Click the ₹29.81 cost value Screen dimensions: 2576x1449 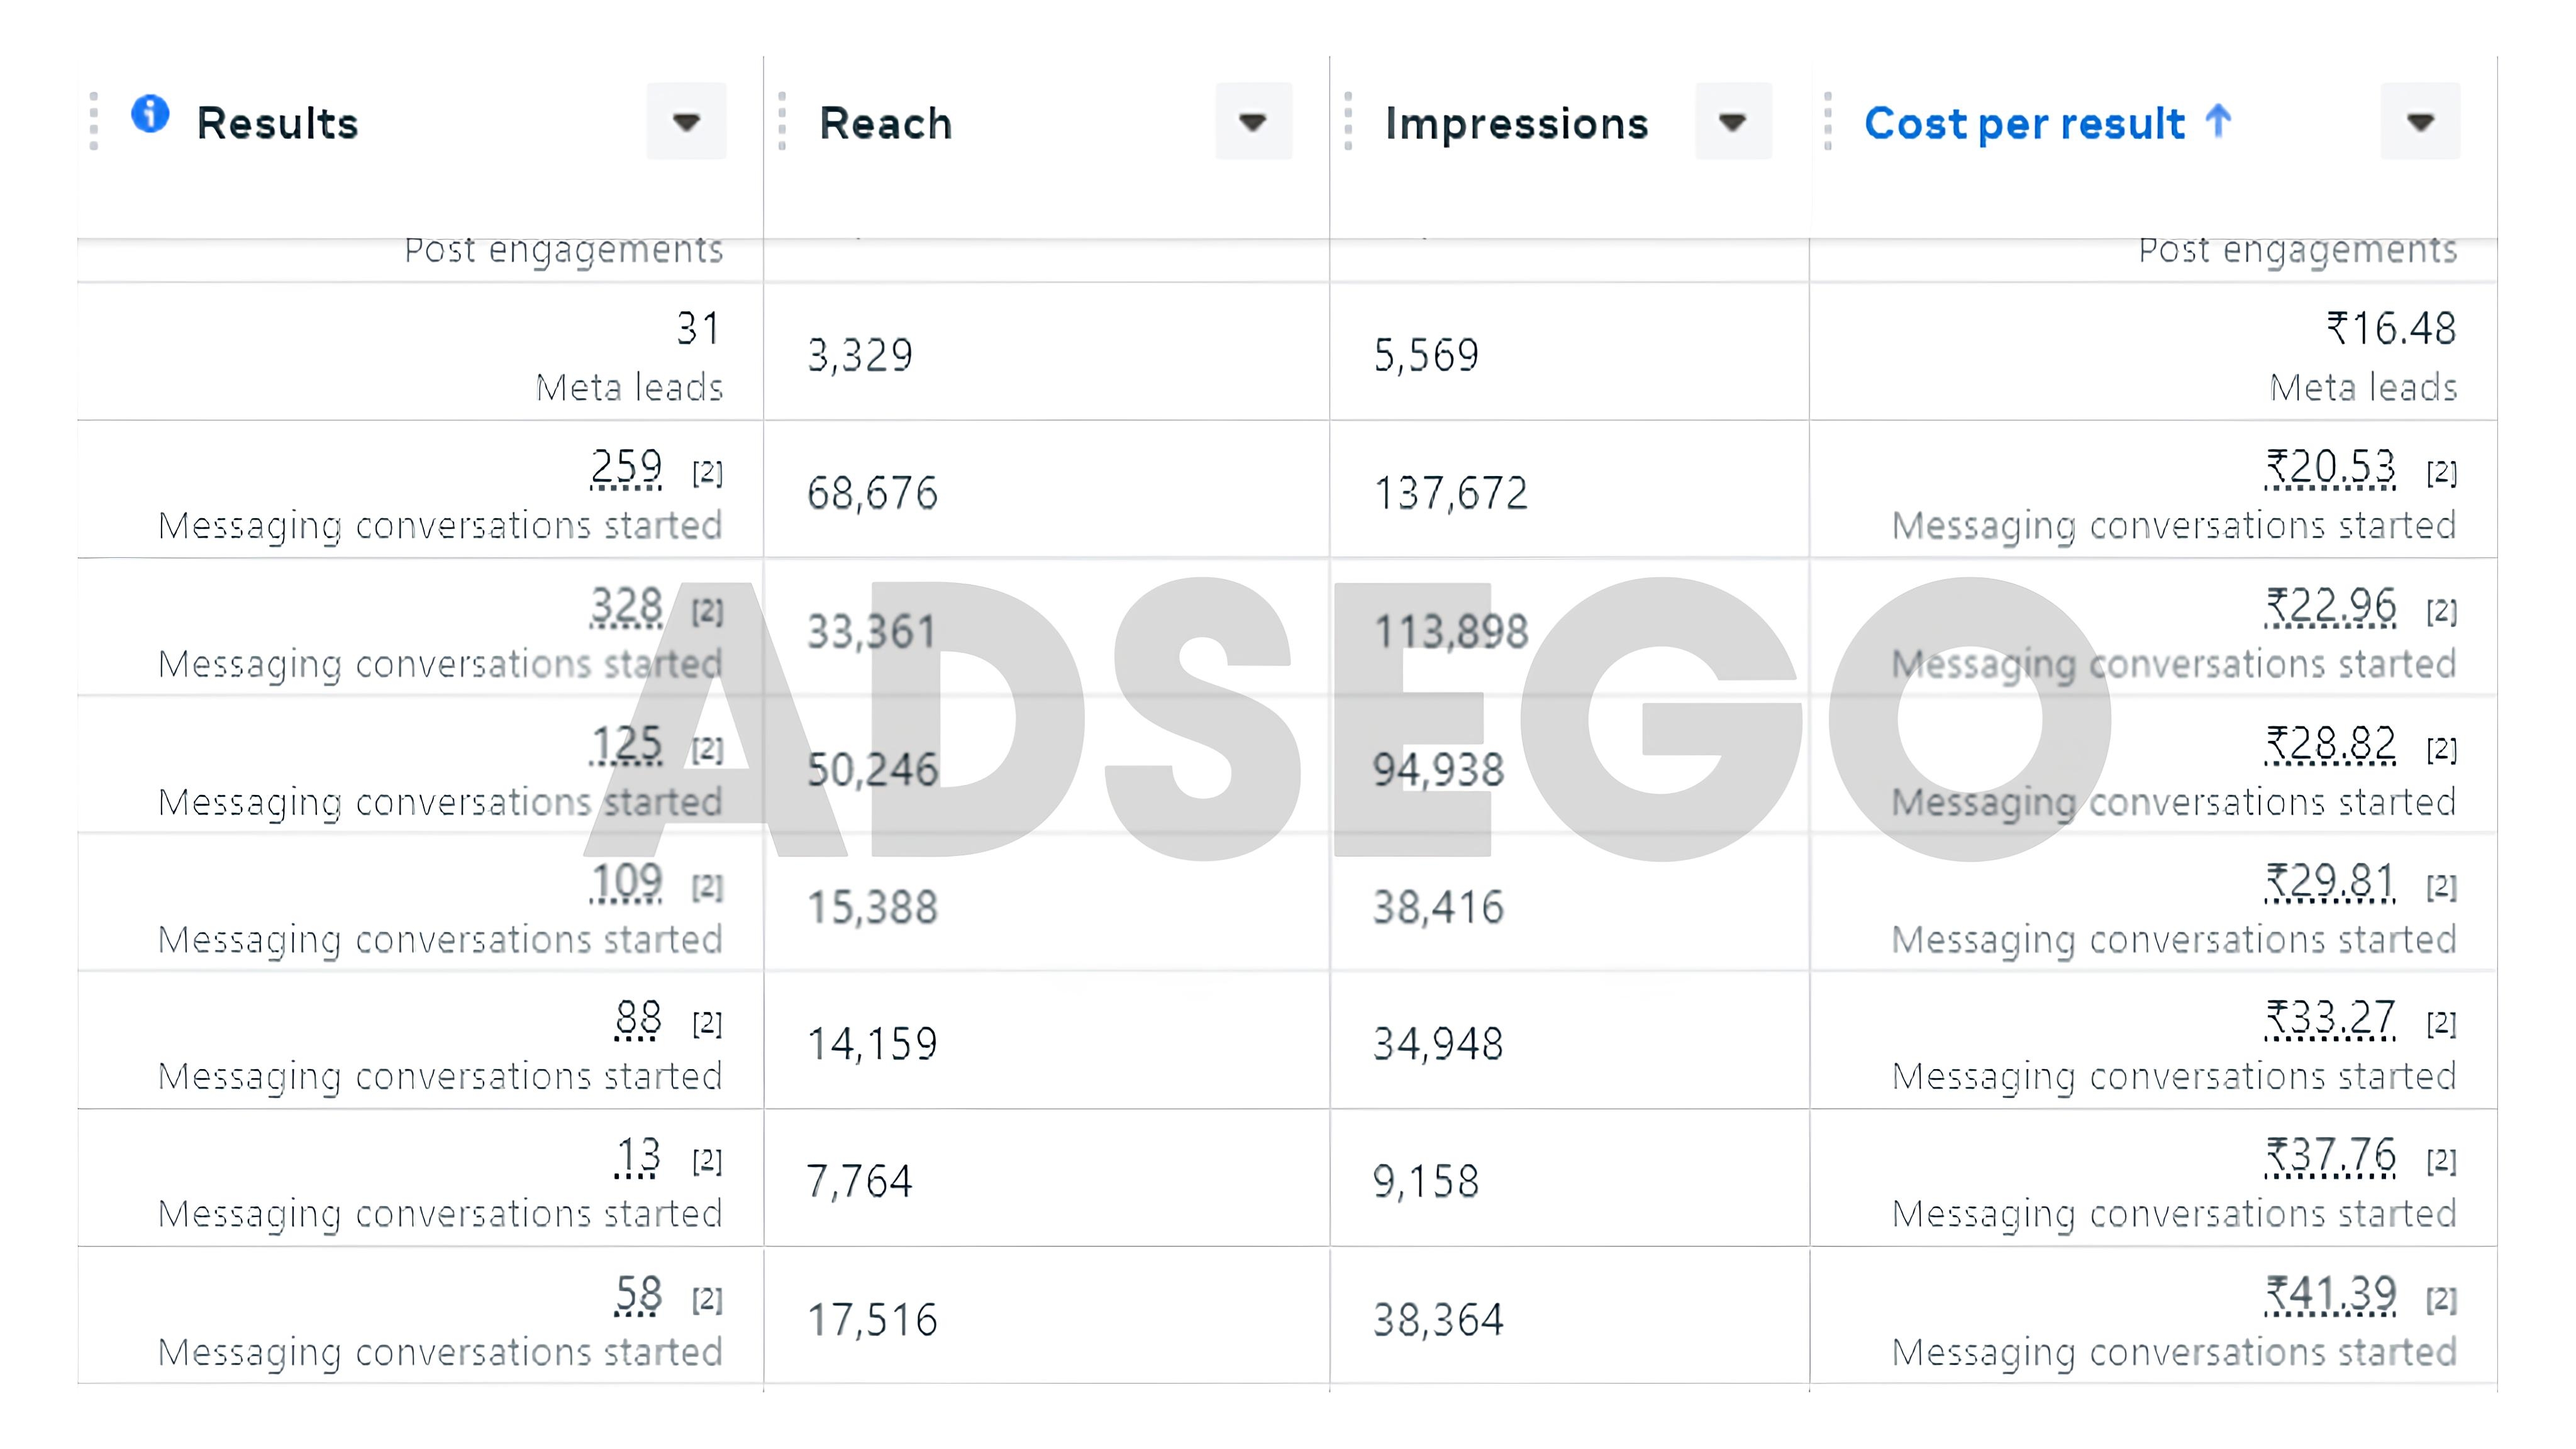pos(2330,882)
